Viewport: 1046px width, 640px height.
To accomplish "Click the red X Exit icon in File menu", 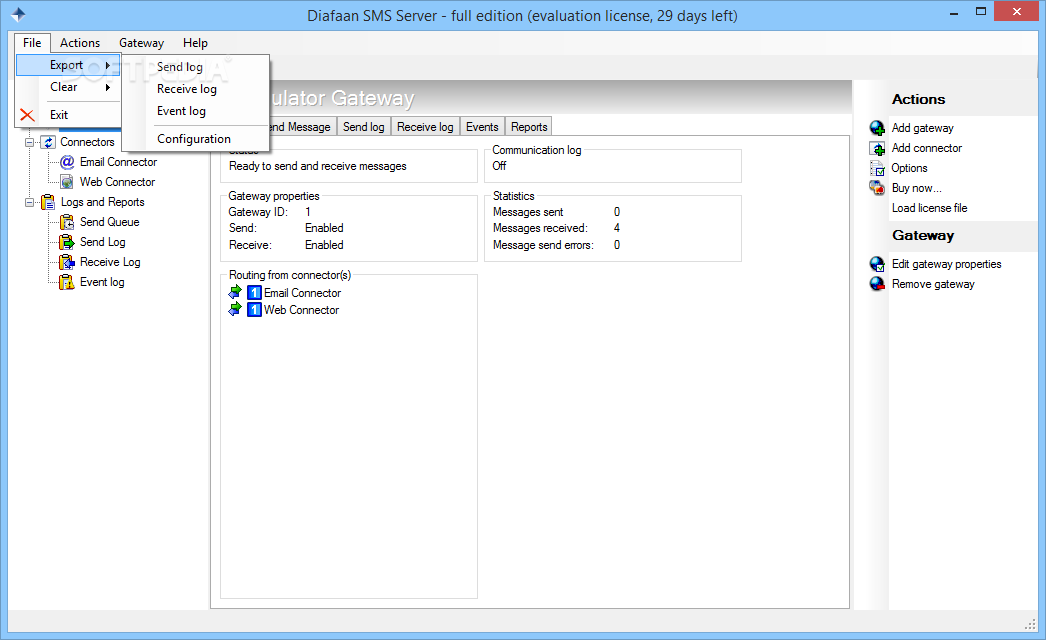I will click(27, 115).
